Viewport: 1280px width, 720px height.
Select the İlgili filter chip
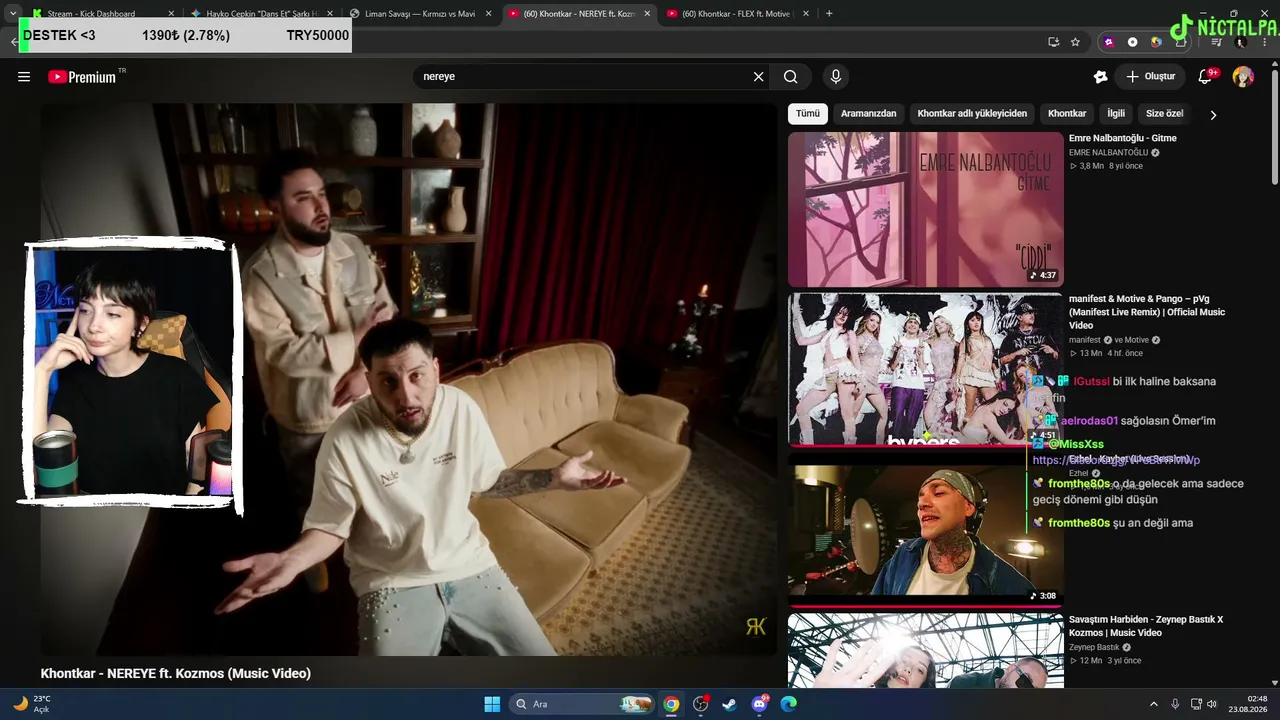1116,114
